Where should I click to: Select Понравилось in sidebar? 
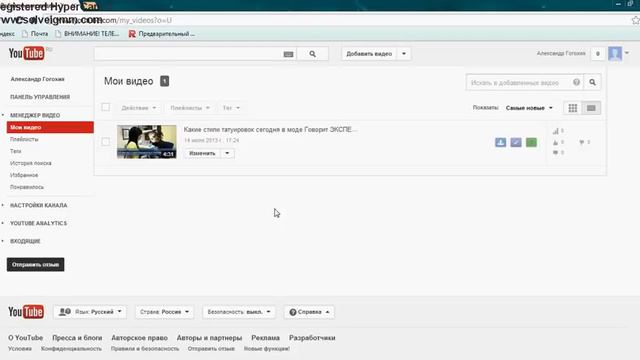tap(27, 187)
